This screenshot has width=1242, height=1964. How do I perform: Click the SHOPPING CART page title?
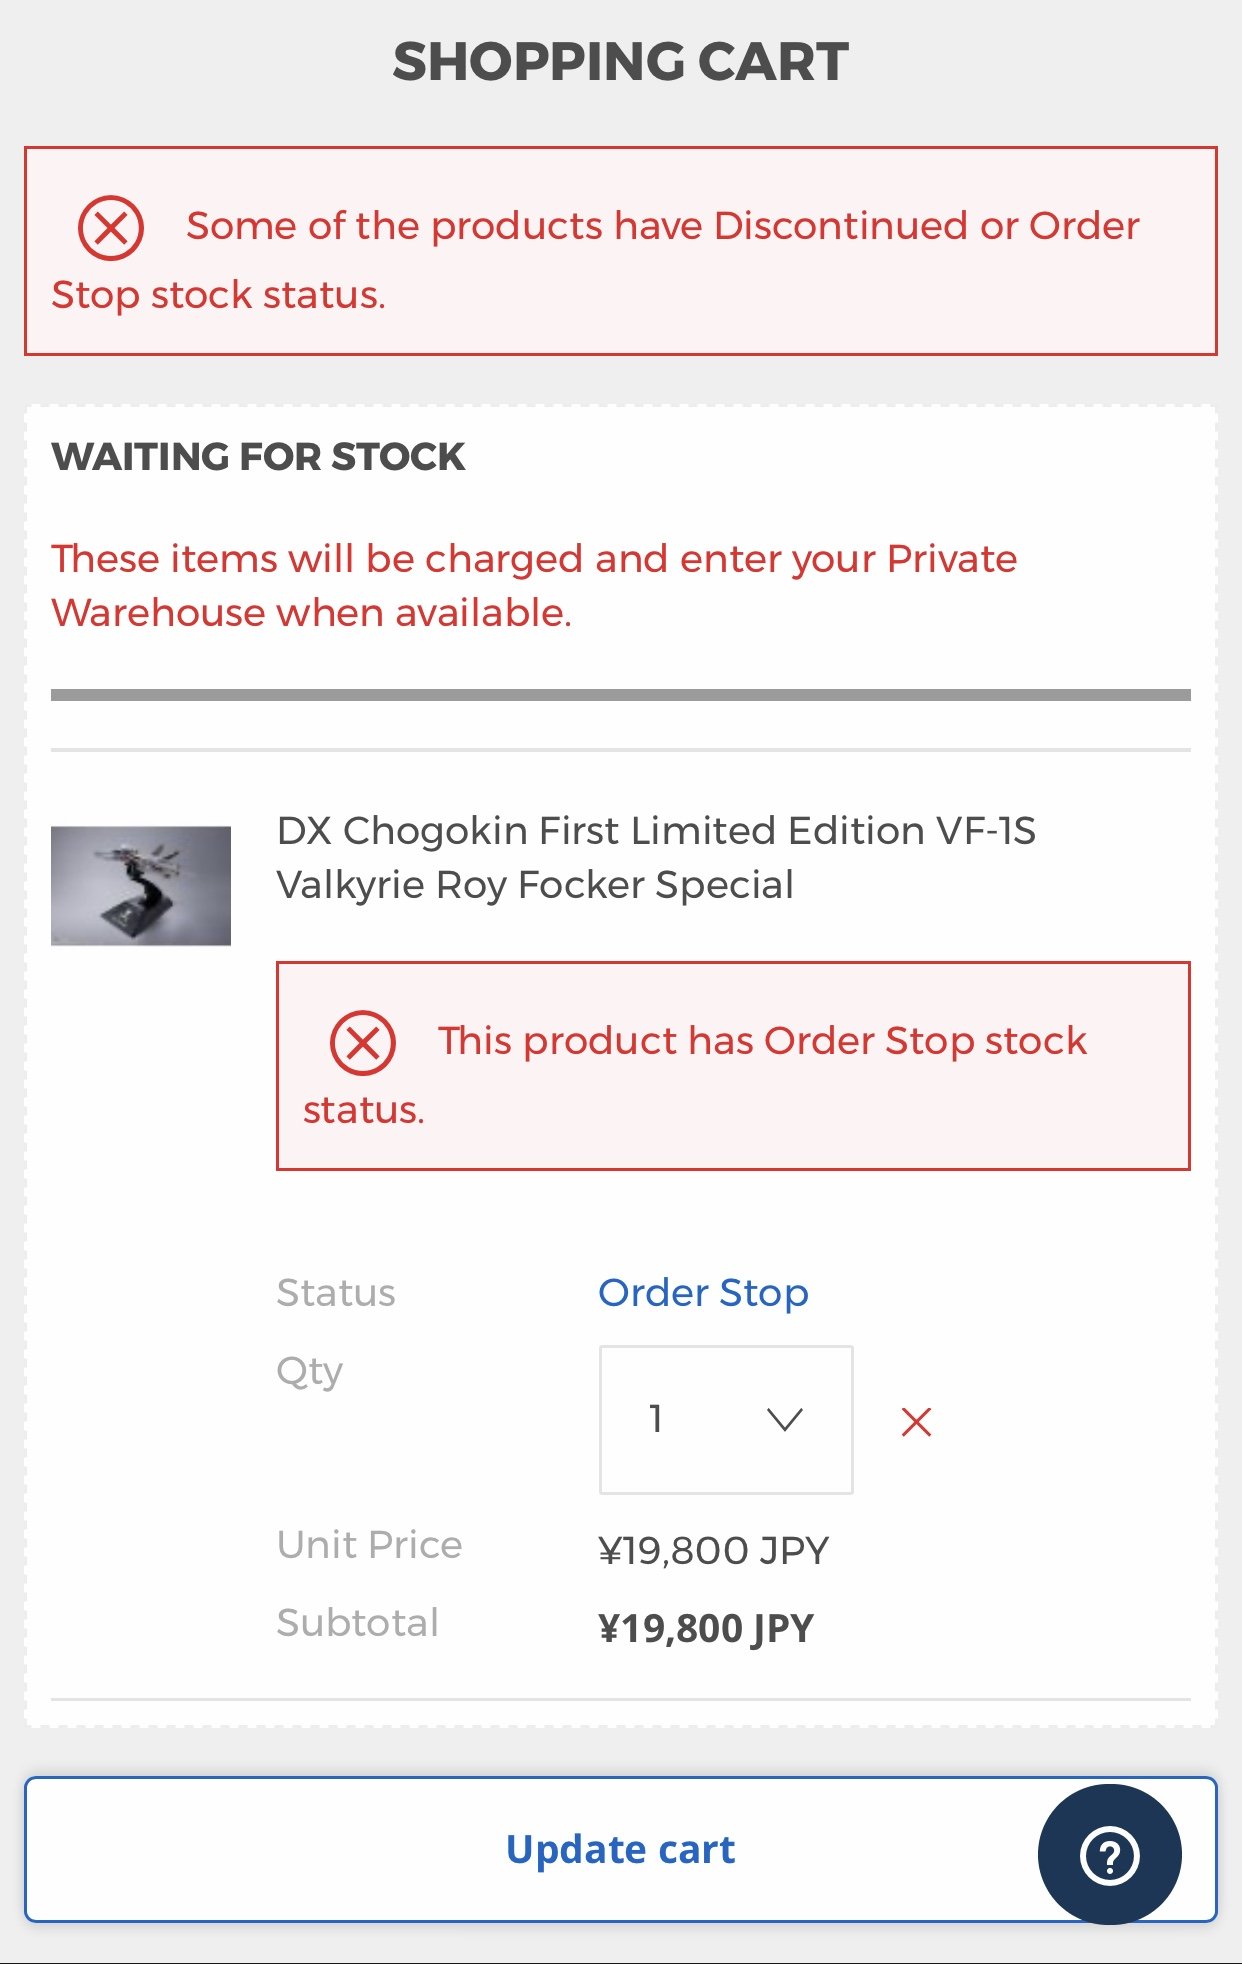tap(621, 62)
